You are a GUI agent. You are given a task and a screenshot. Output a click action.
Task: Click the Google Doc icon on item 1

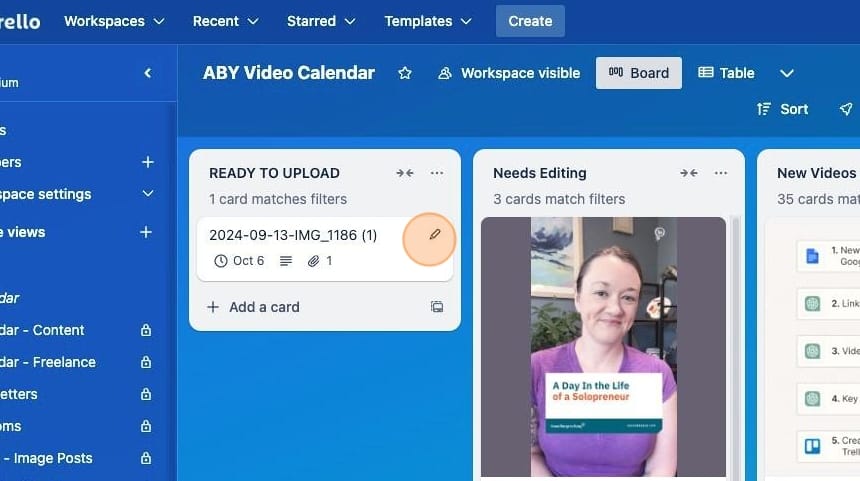812,256
